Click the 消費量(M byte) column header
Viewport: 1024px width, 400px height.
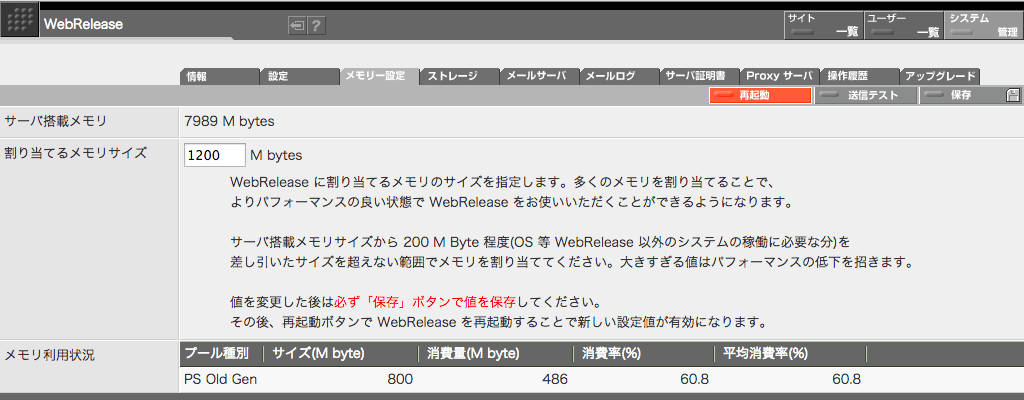473,354
